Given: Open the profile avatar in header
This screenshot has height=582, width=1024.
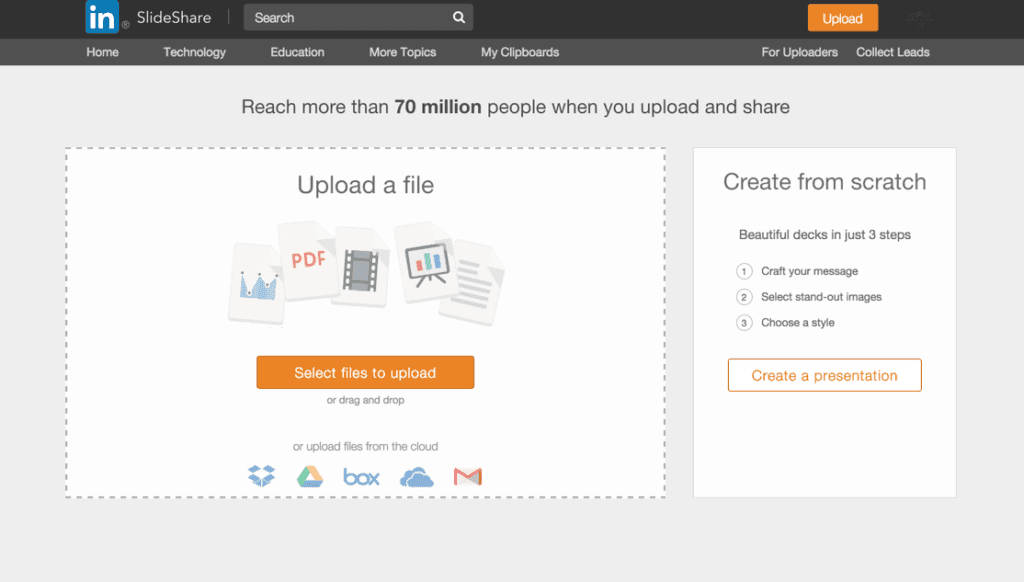Looking at the screenshot, I should click(x=919, y=18).
